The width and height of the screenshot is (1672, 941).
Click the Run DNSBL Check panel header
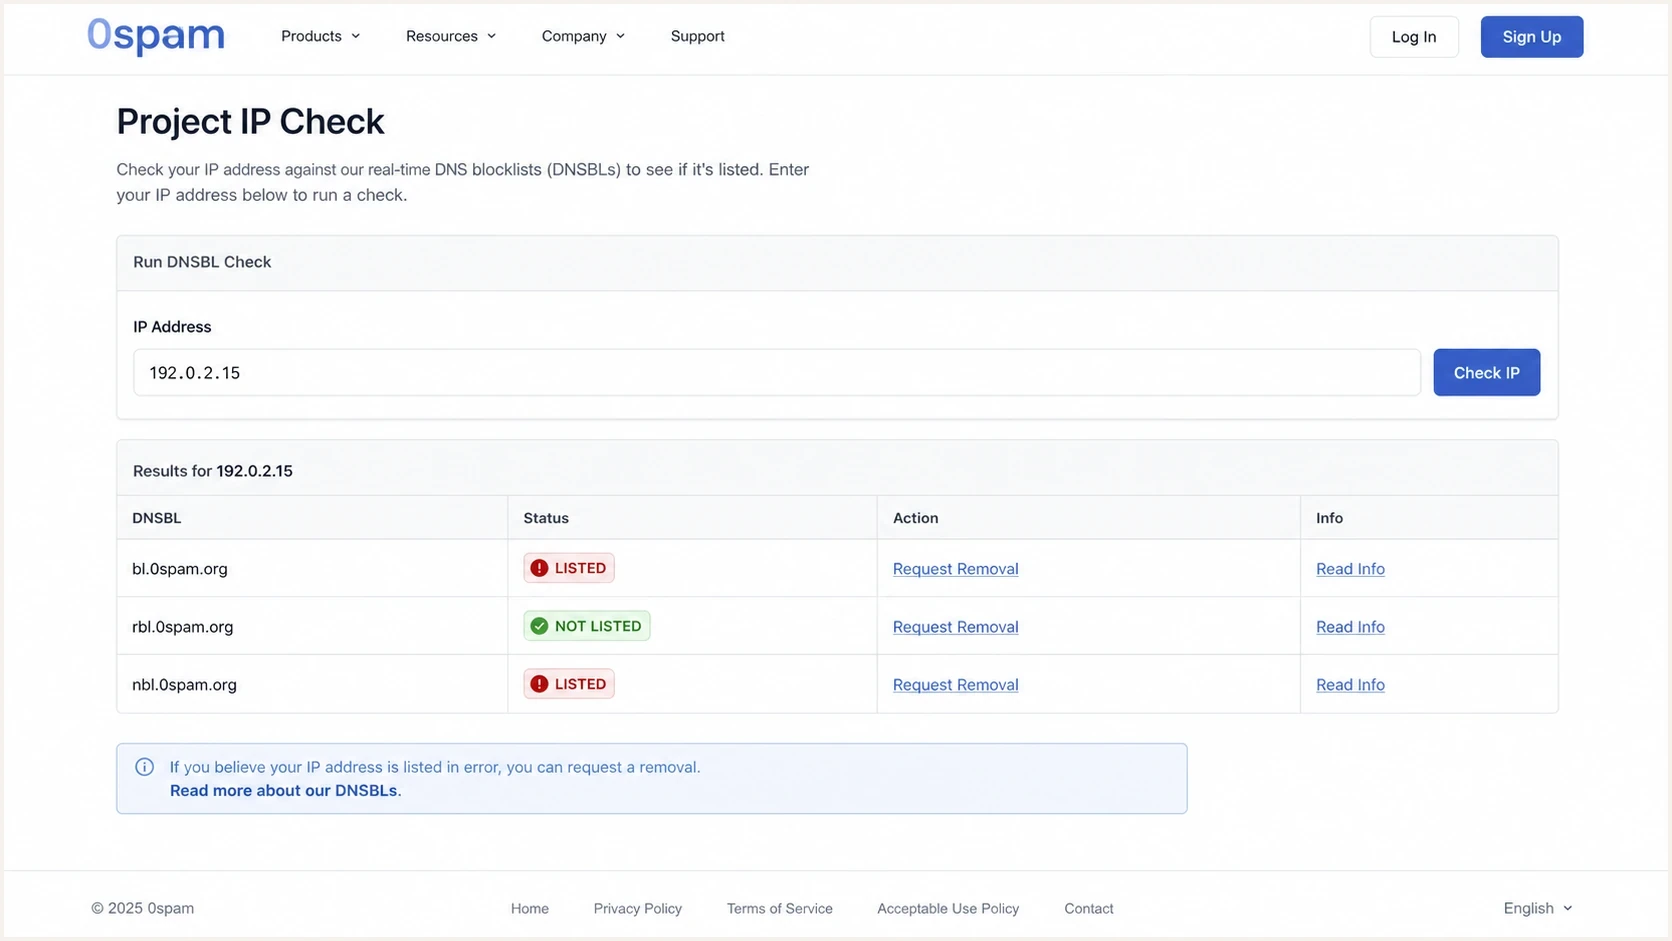pos(837,263)
